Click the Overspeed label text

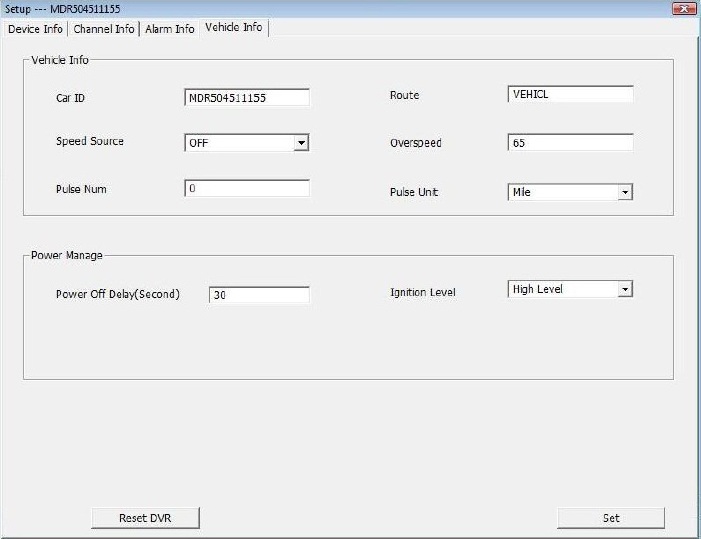(x=416, y=143)
